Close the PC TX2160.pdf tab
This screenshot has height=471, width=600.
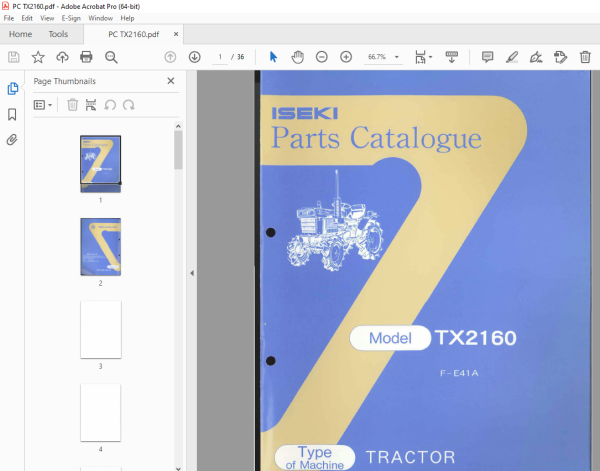coord(176,34)
